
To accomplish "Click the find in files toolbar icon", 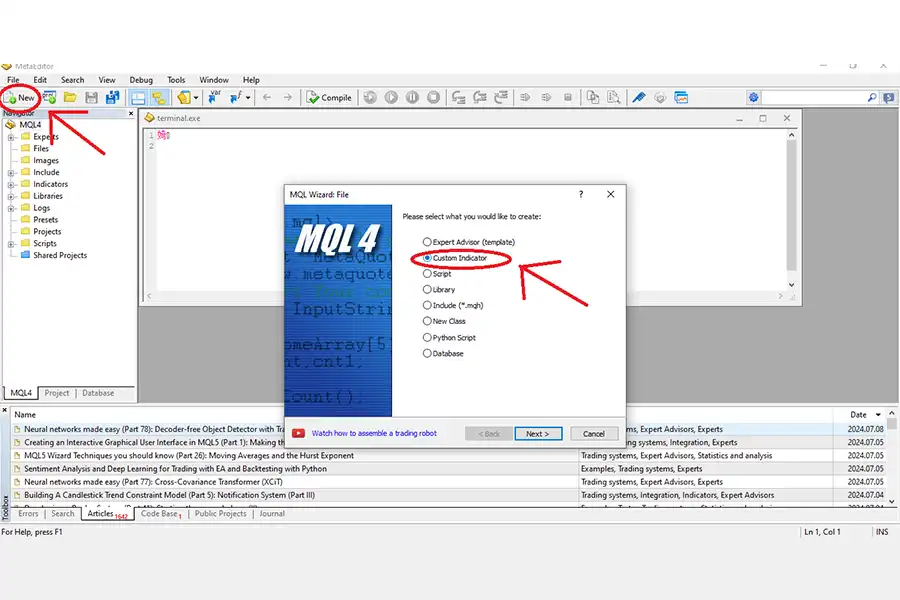I will (614, 98).
